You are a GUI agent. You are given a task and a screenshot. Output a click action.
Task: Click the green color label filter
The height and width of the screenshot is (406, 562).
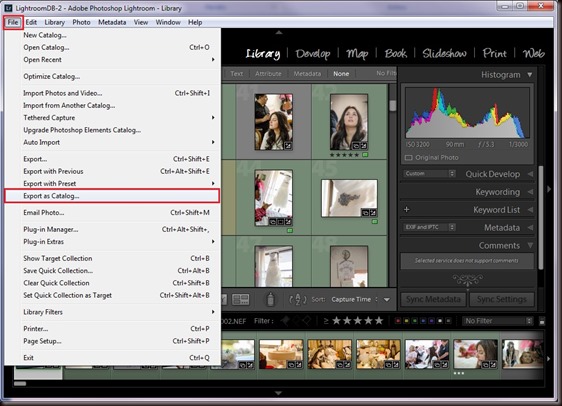click(x=415, y=321)
